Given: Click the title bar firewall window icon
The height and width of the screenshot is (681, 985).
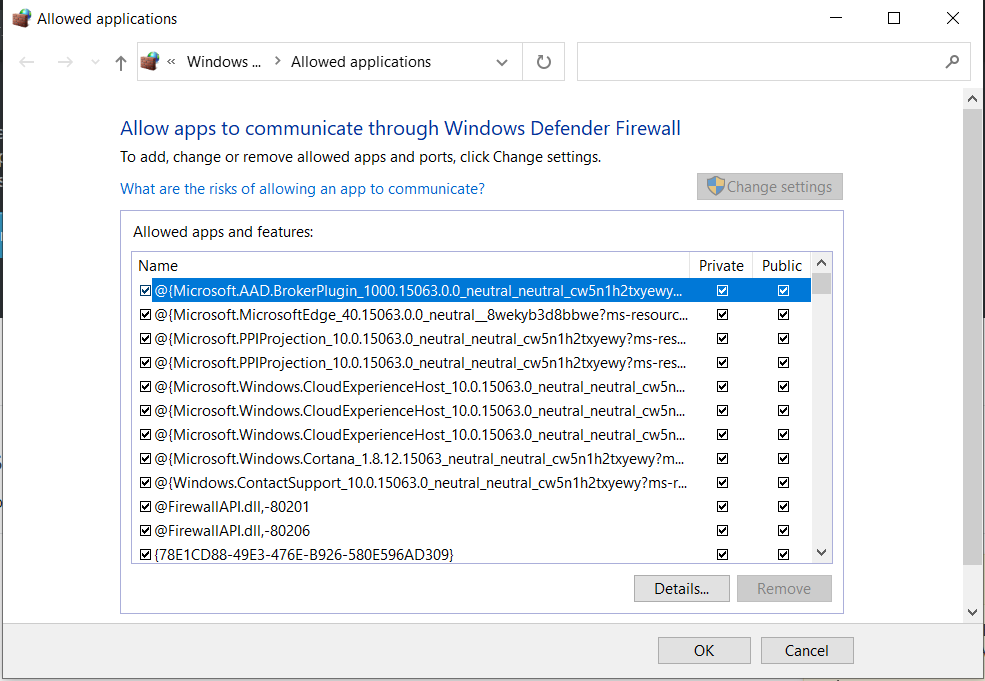Looking at the screenshot, I should coord(21,18).
